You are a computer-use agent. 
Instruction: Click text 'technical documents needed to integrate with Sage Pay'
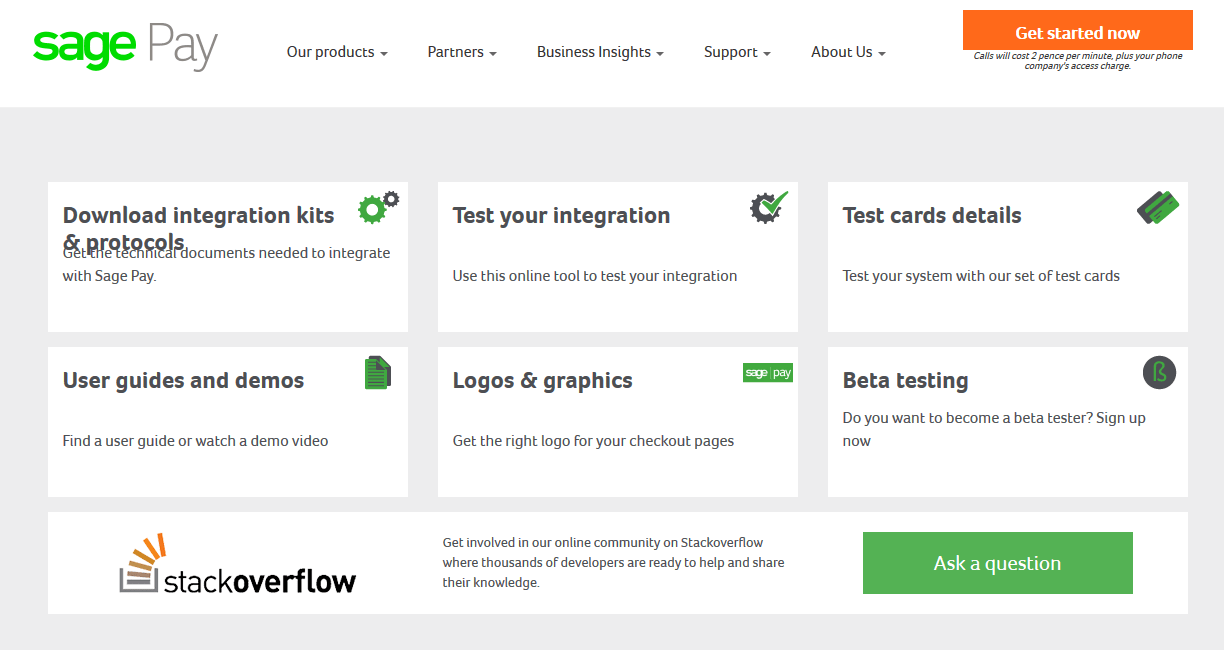tap(226, 265)
